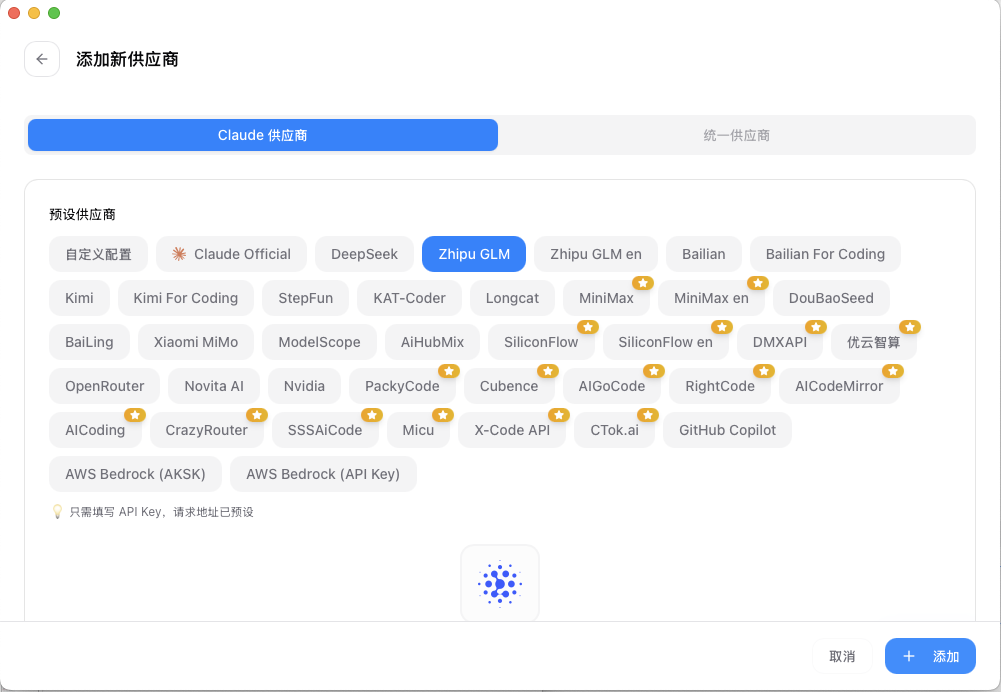Click the star badge on 优云智算
This screenshot has height=692, width=1001.
point(910,327)
